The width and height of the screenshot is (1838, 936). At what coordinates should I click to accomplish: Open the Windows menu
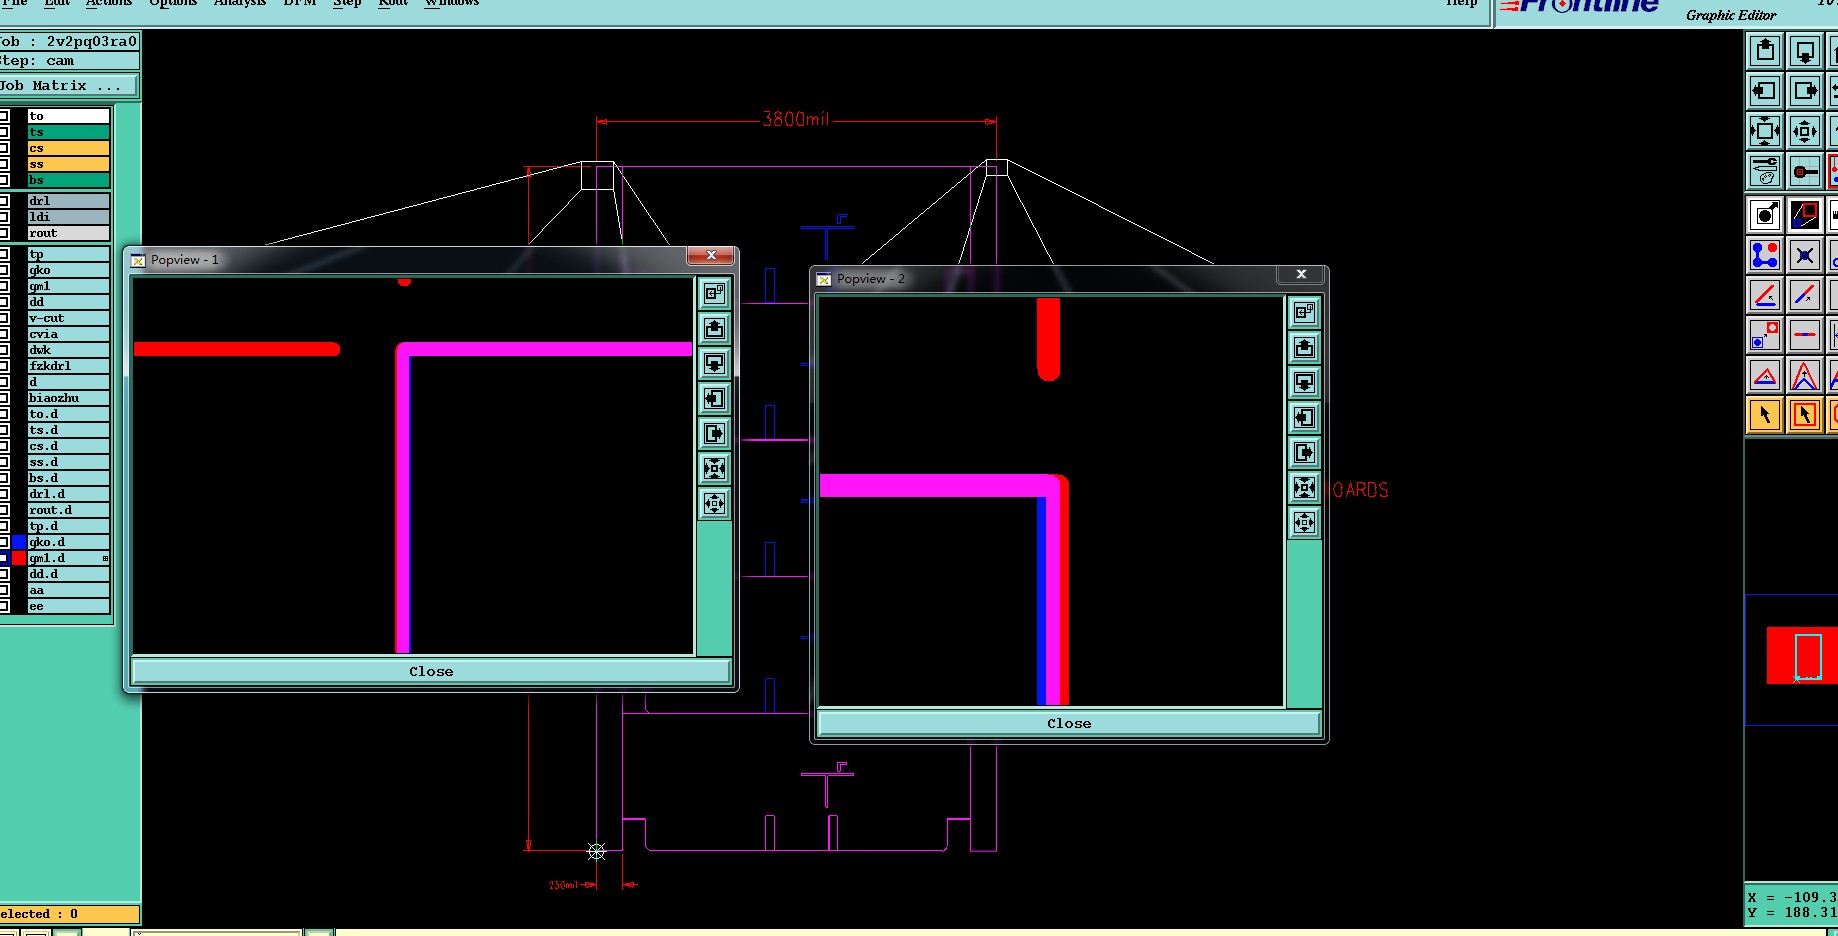tap(451, 3)
